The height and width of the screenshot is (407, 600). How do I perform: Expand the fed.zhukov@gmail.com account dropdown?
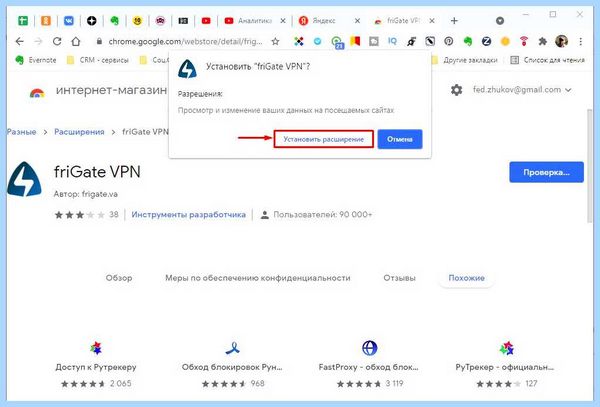tap(522, 90)
